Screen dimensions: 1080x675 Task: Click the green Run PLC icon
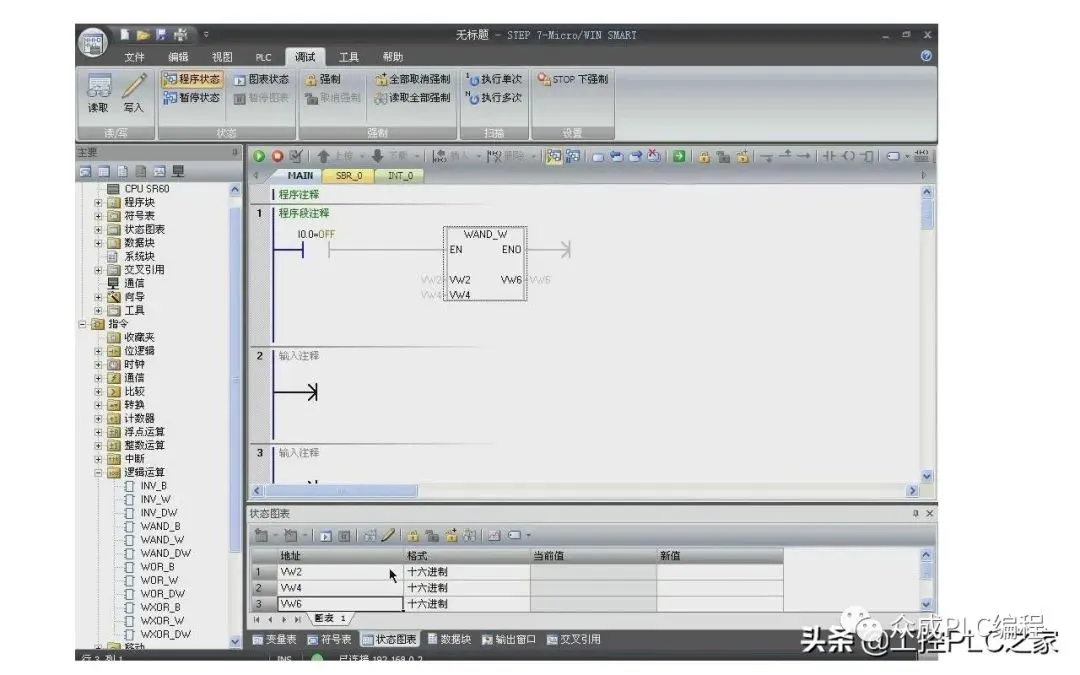(259, 156)
